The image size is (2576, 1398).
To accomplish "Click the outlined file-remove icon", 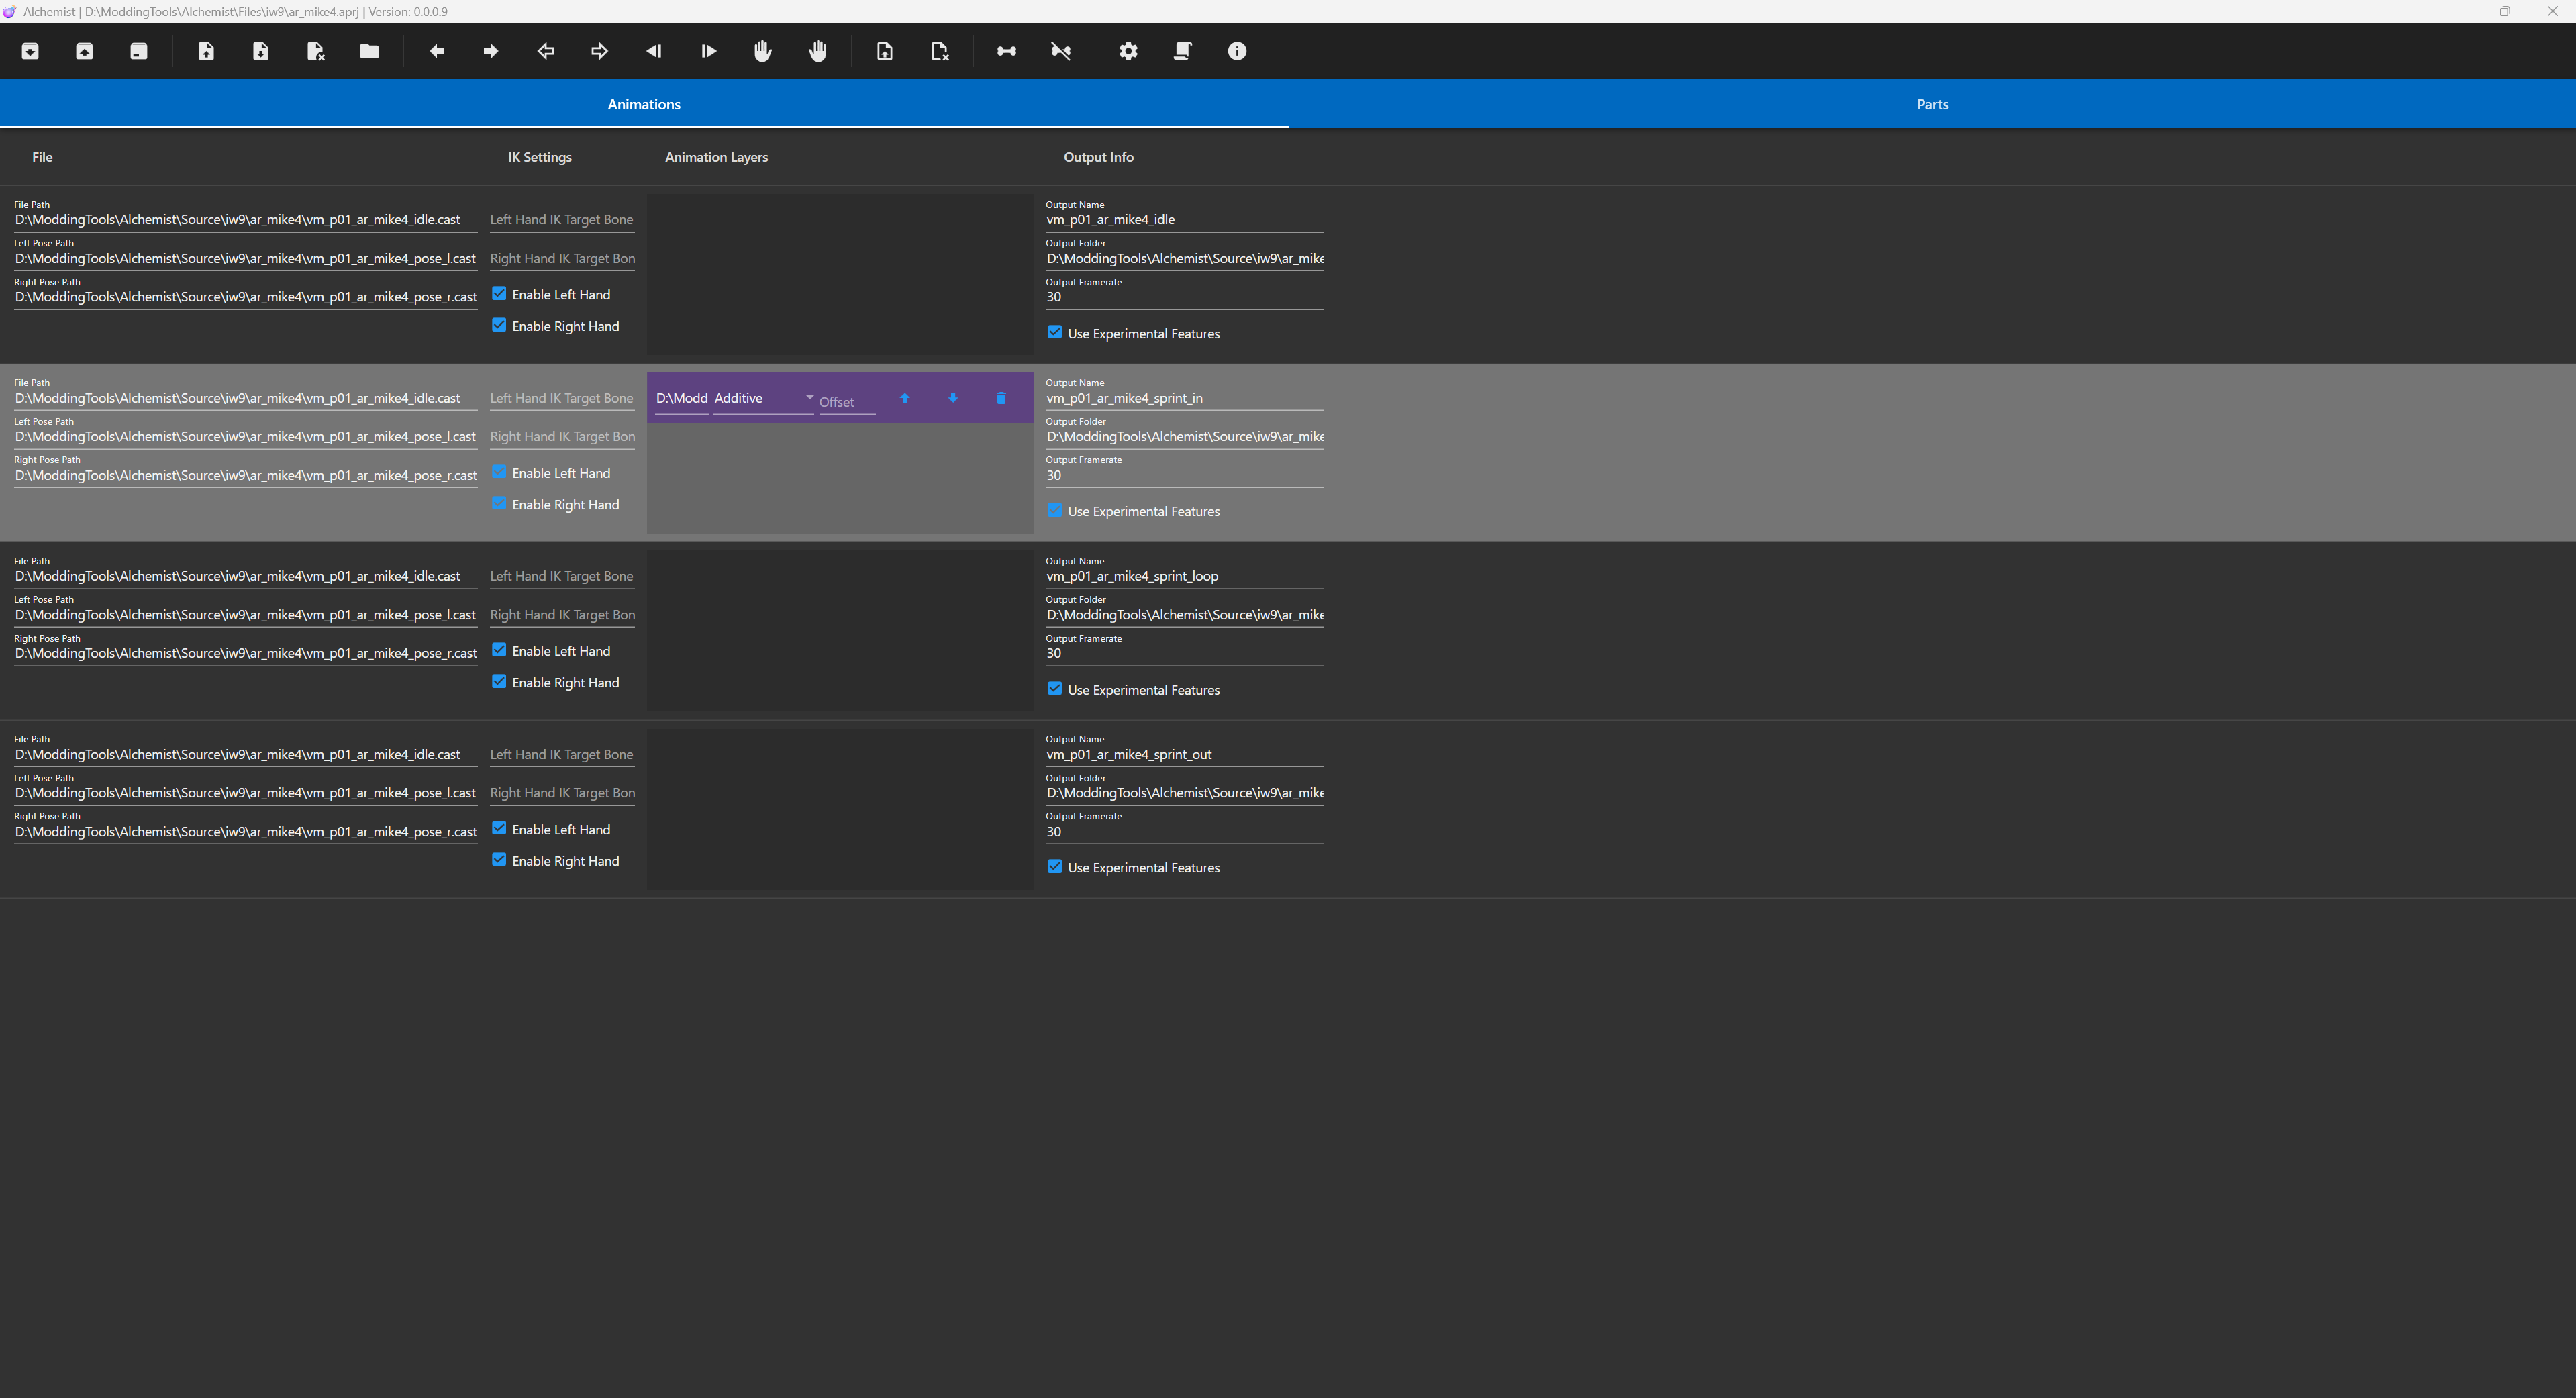I will 939,51.
